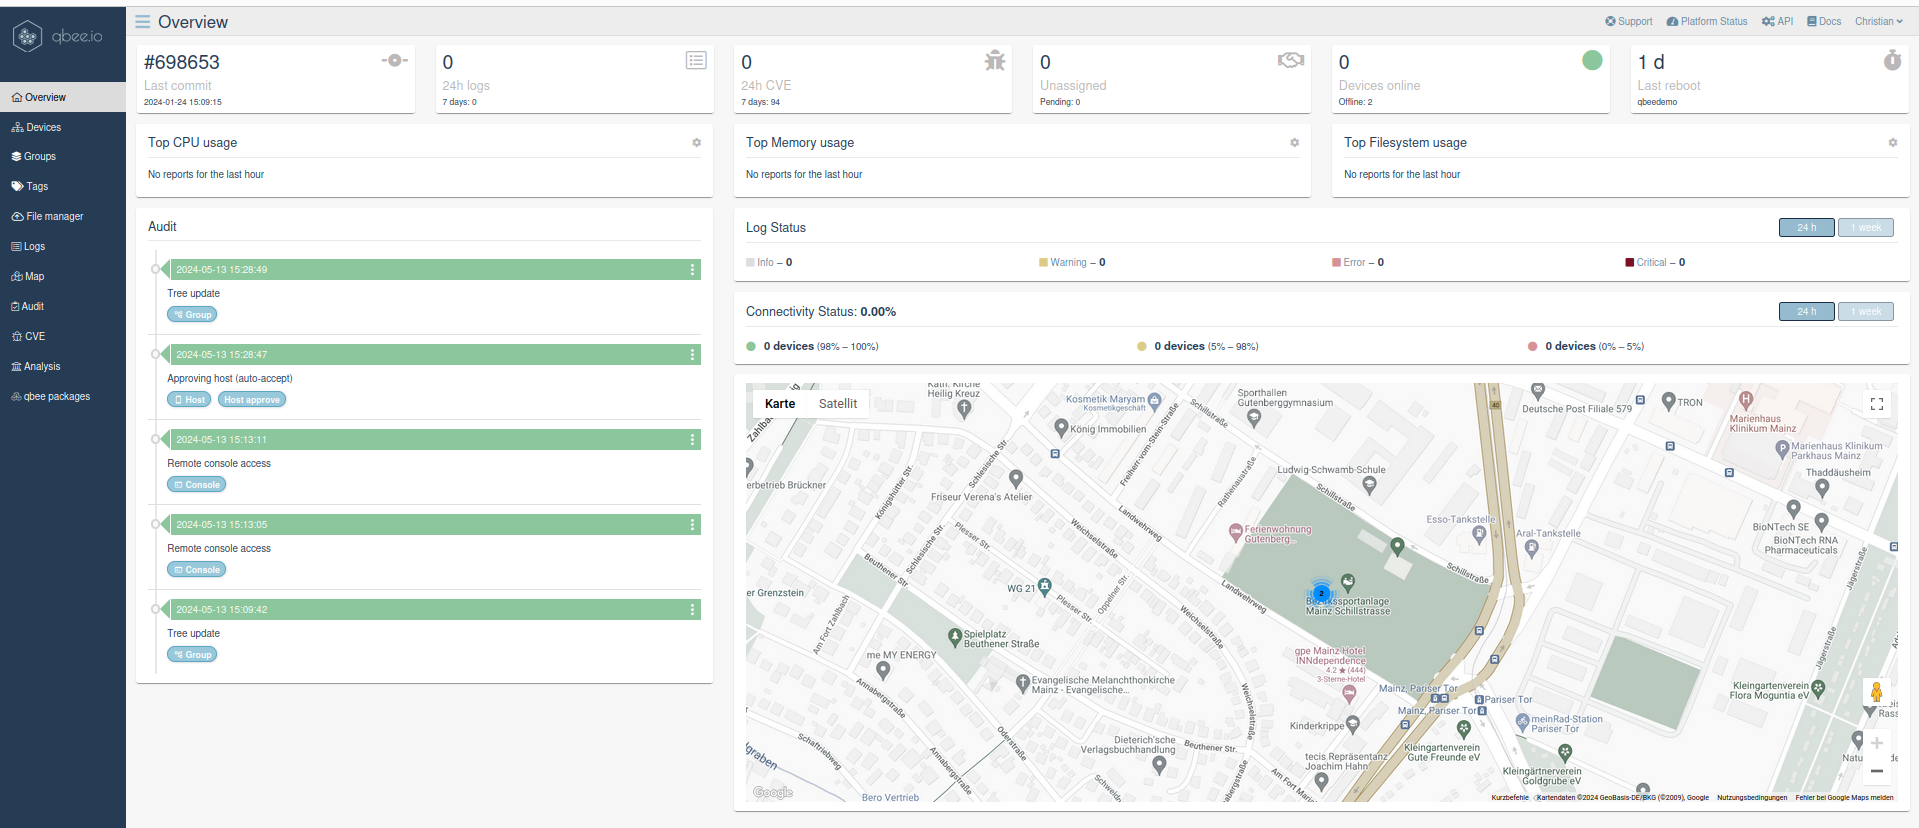Click the qbee.io logo
The height and width of the screenshot is (828, 1919).
click(x=58, y=36)
